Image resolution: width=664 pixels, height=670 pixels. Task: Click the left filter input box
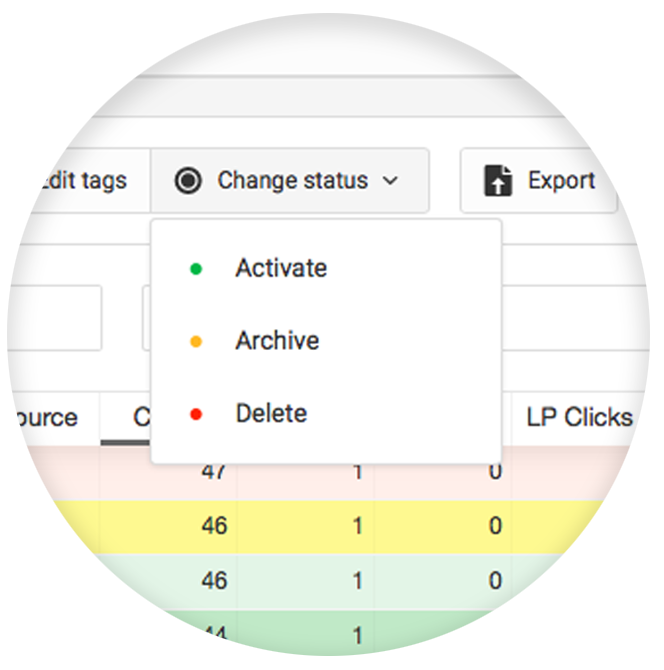point(54,318)
